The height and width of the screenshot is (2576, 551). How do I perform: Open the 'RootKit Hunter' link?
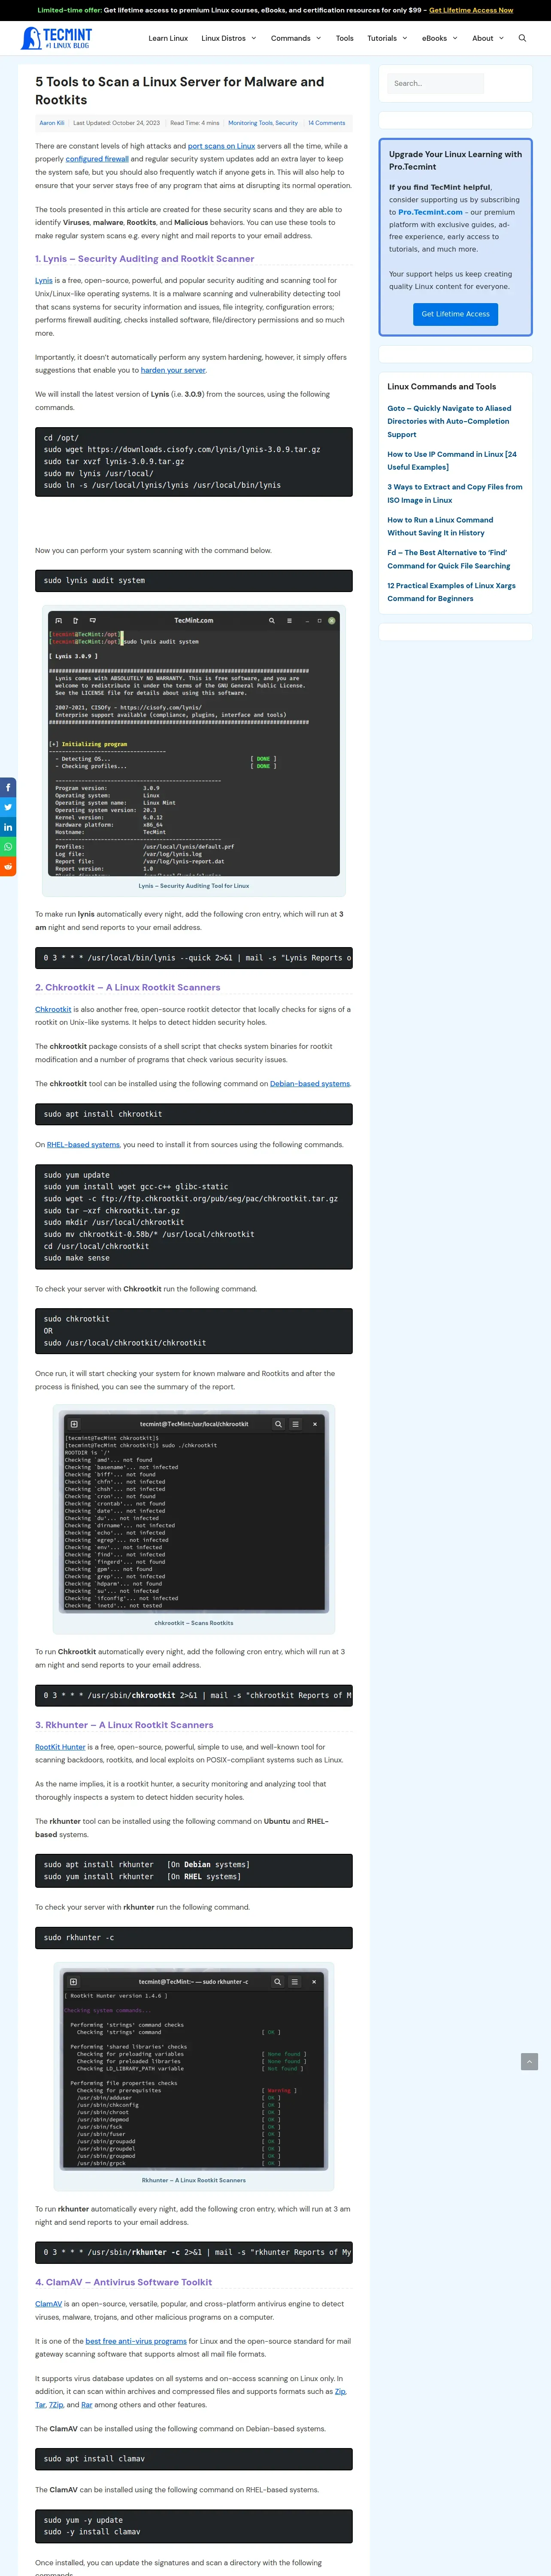click(x=60, y=1747)
